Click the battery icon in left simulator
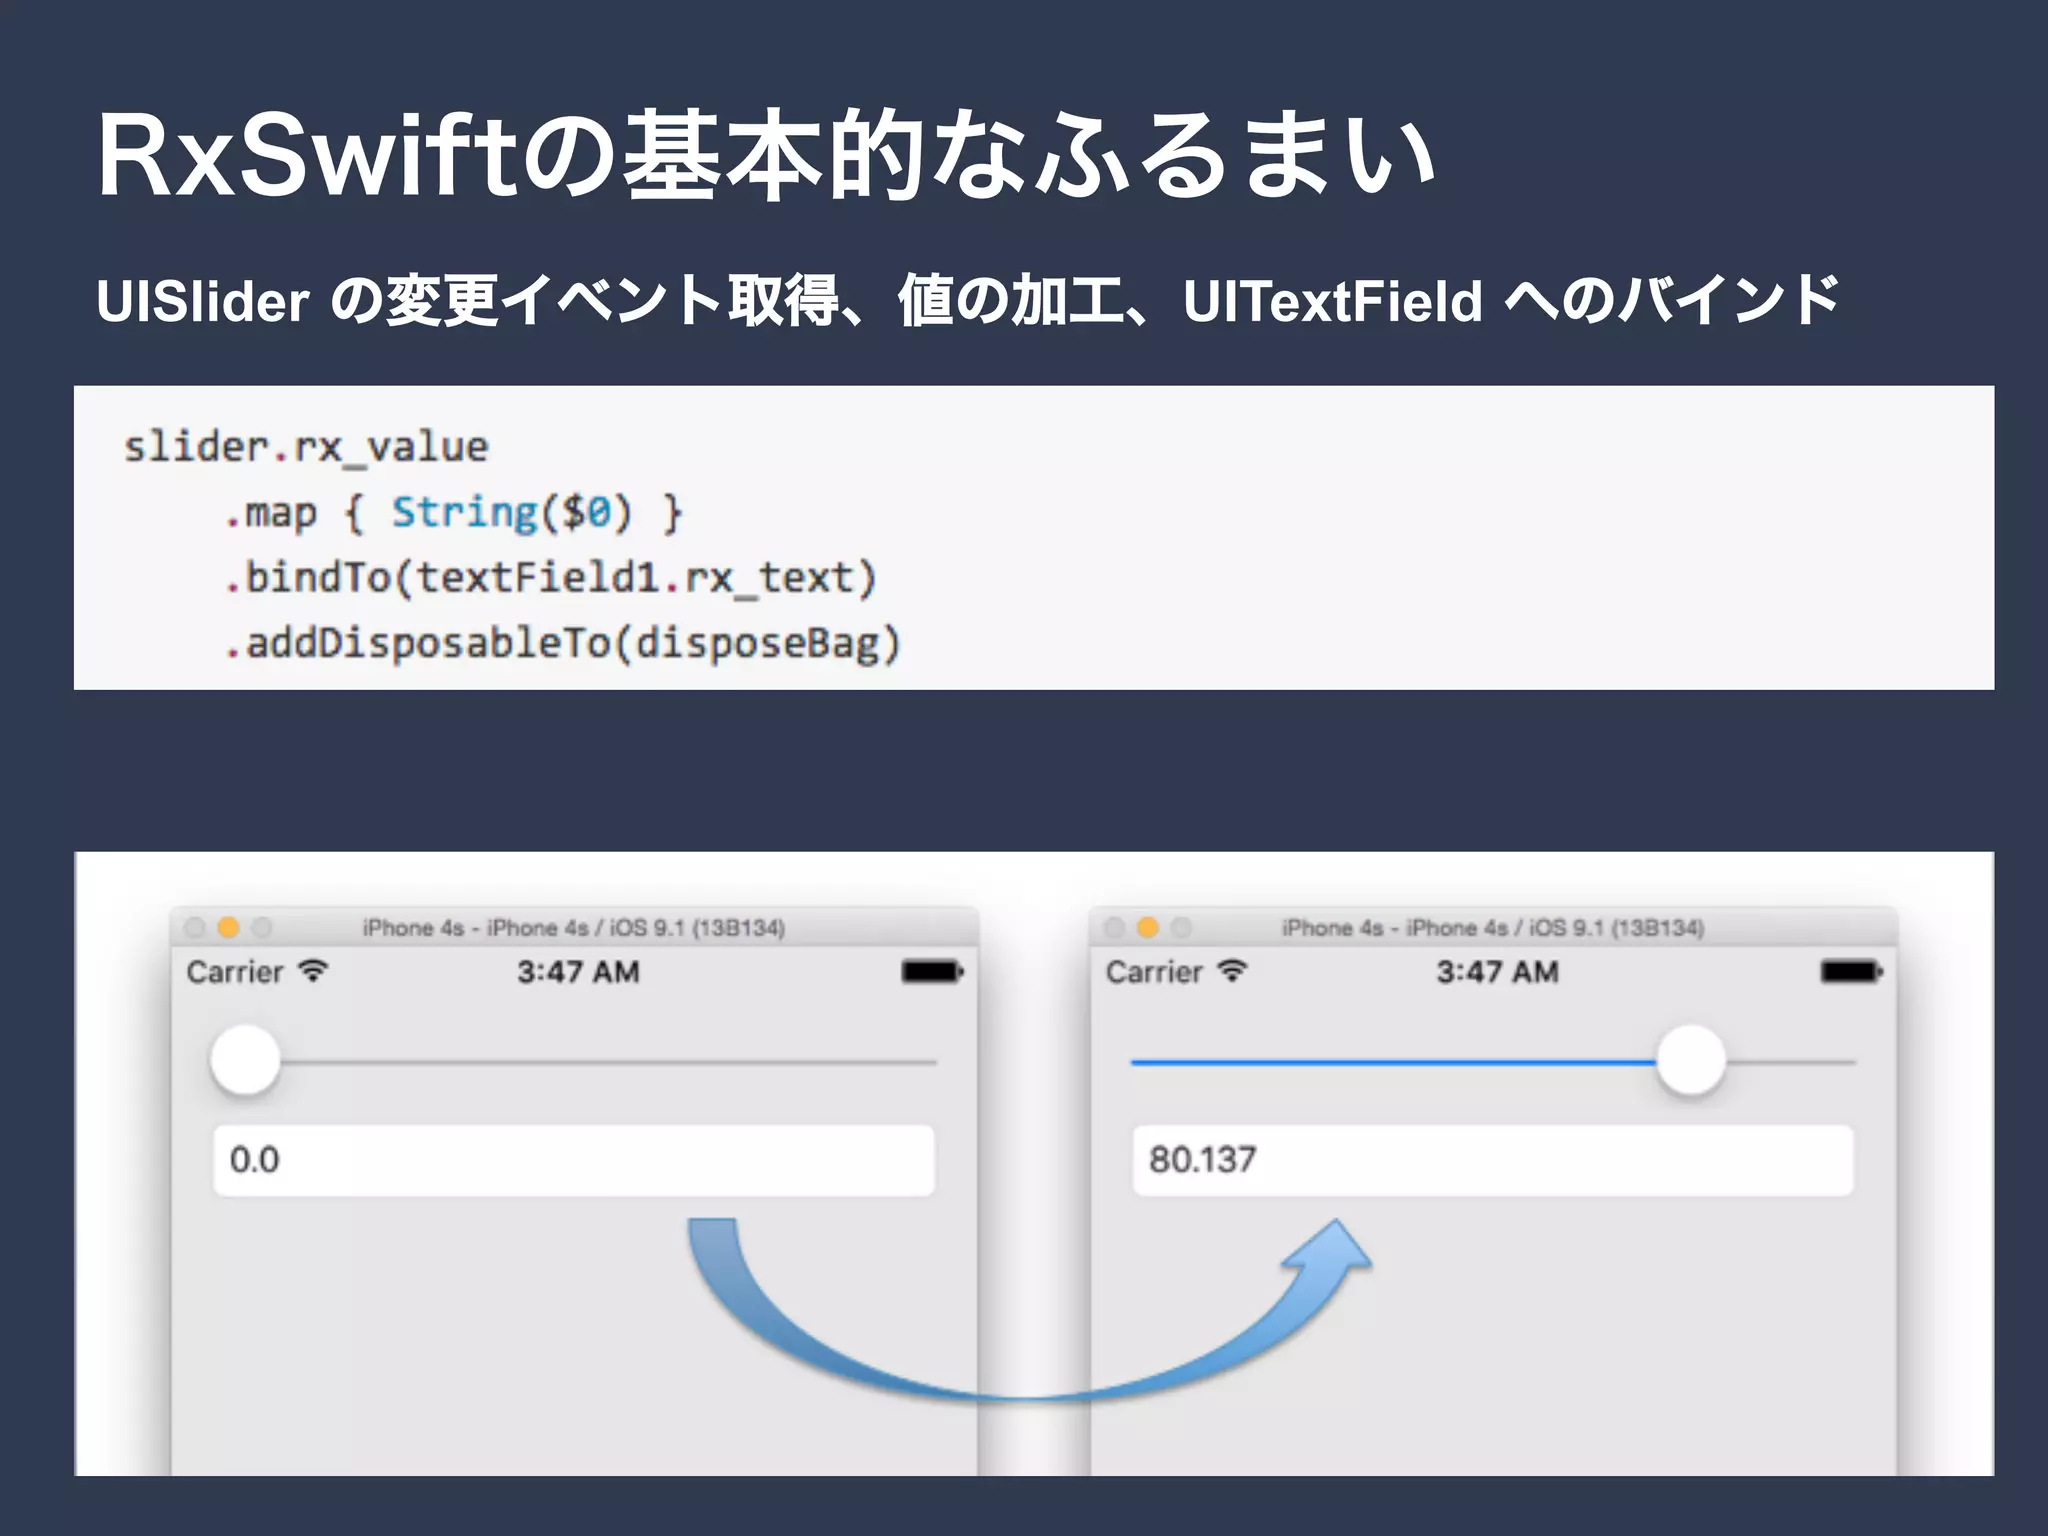Image resolution: width=2048 pixels, height=1536 pixels. click(x=931, y=971)
